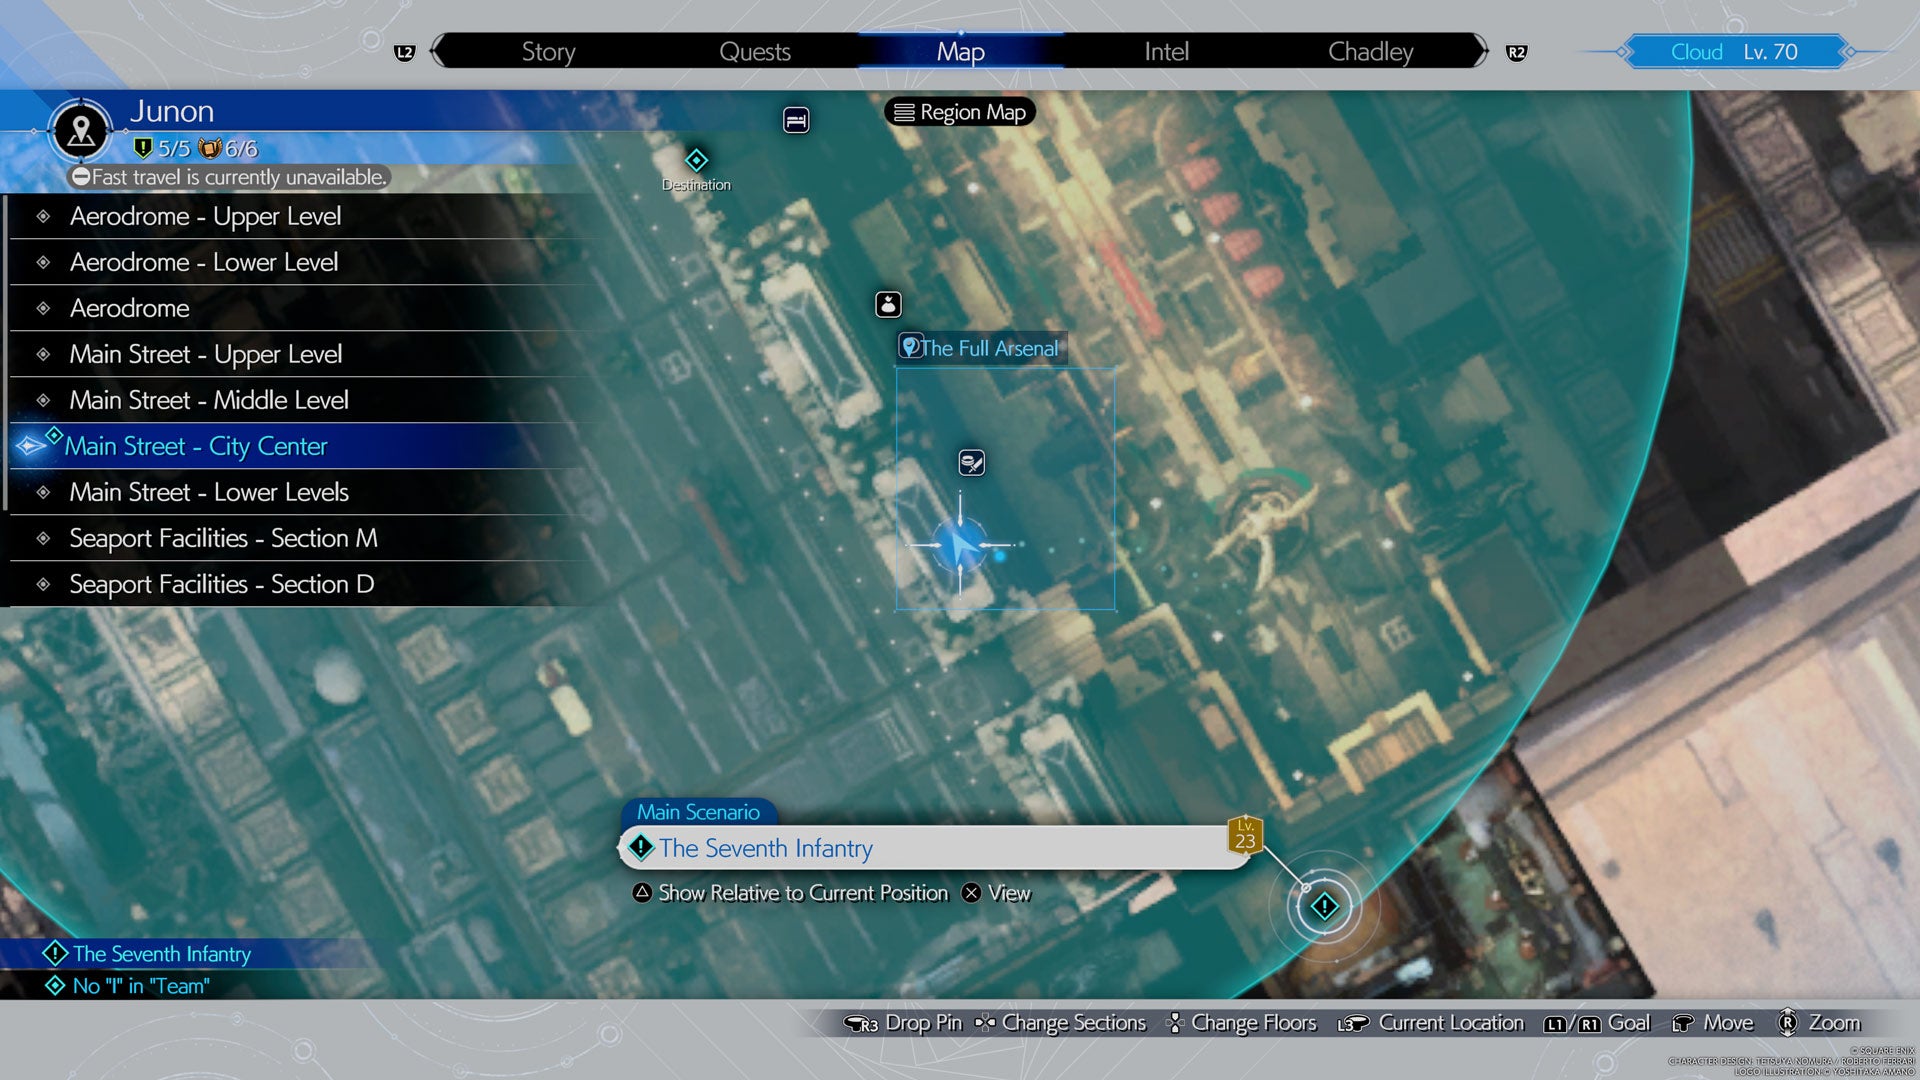Click the Junon location pin emblem
This screenshot has width=1920, height=1080.
point(81,130)
